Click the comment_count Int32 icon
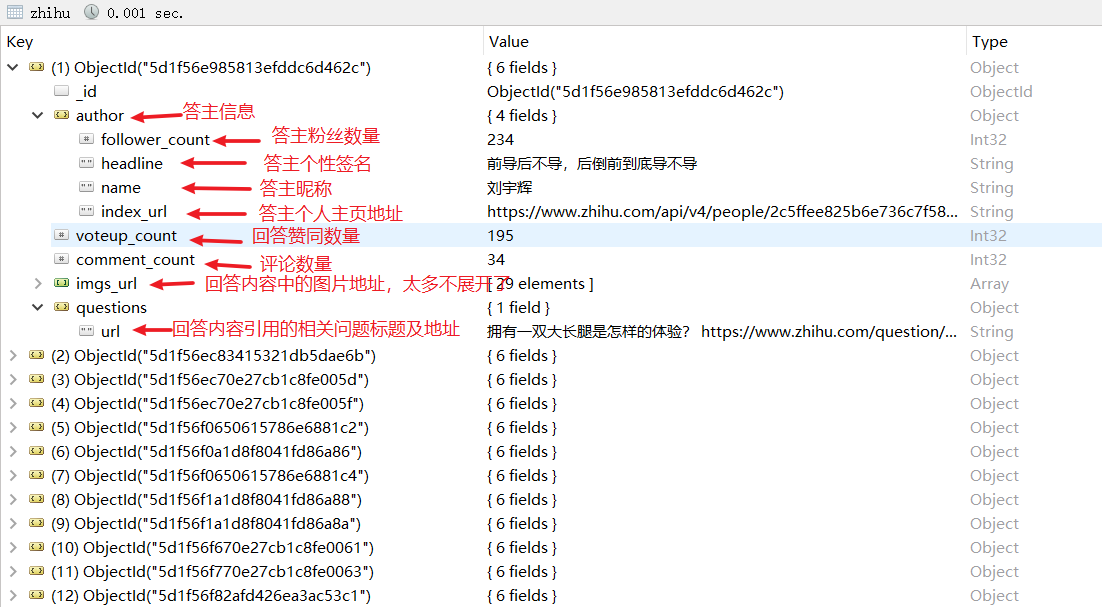 (x=62, y=259)
